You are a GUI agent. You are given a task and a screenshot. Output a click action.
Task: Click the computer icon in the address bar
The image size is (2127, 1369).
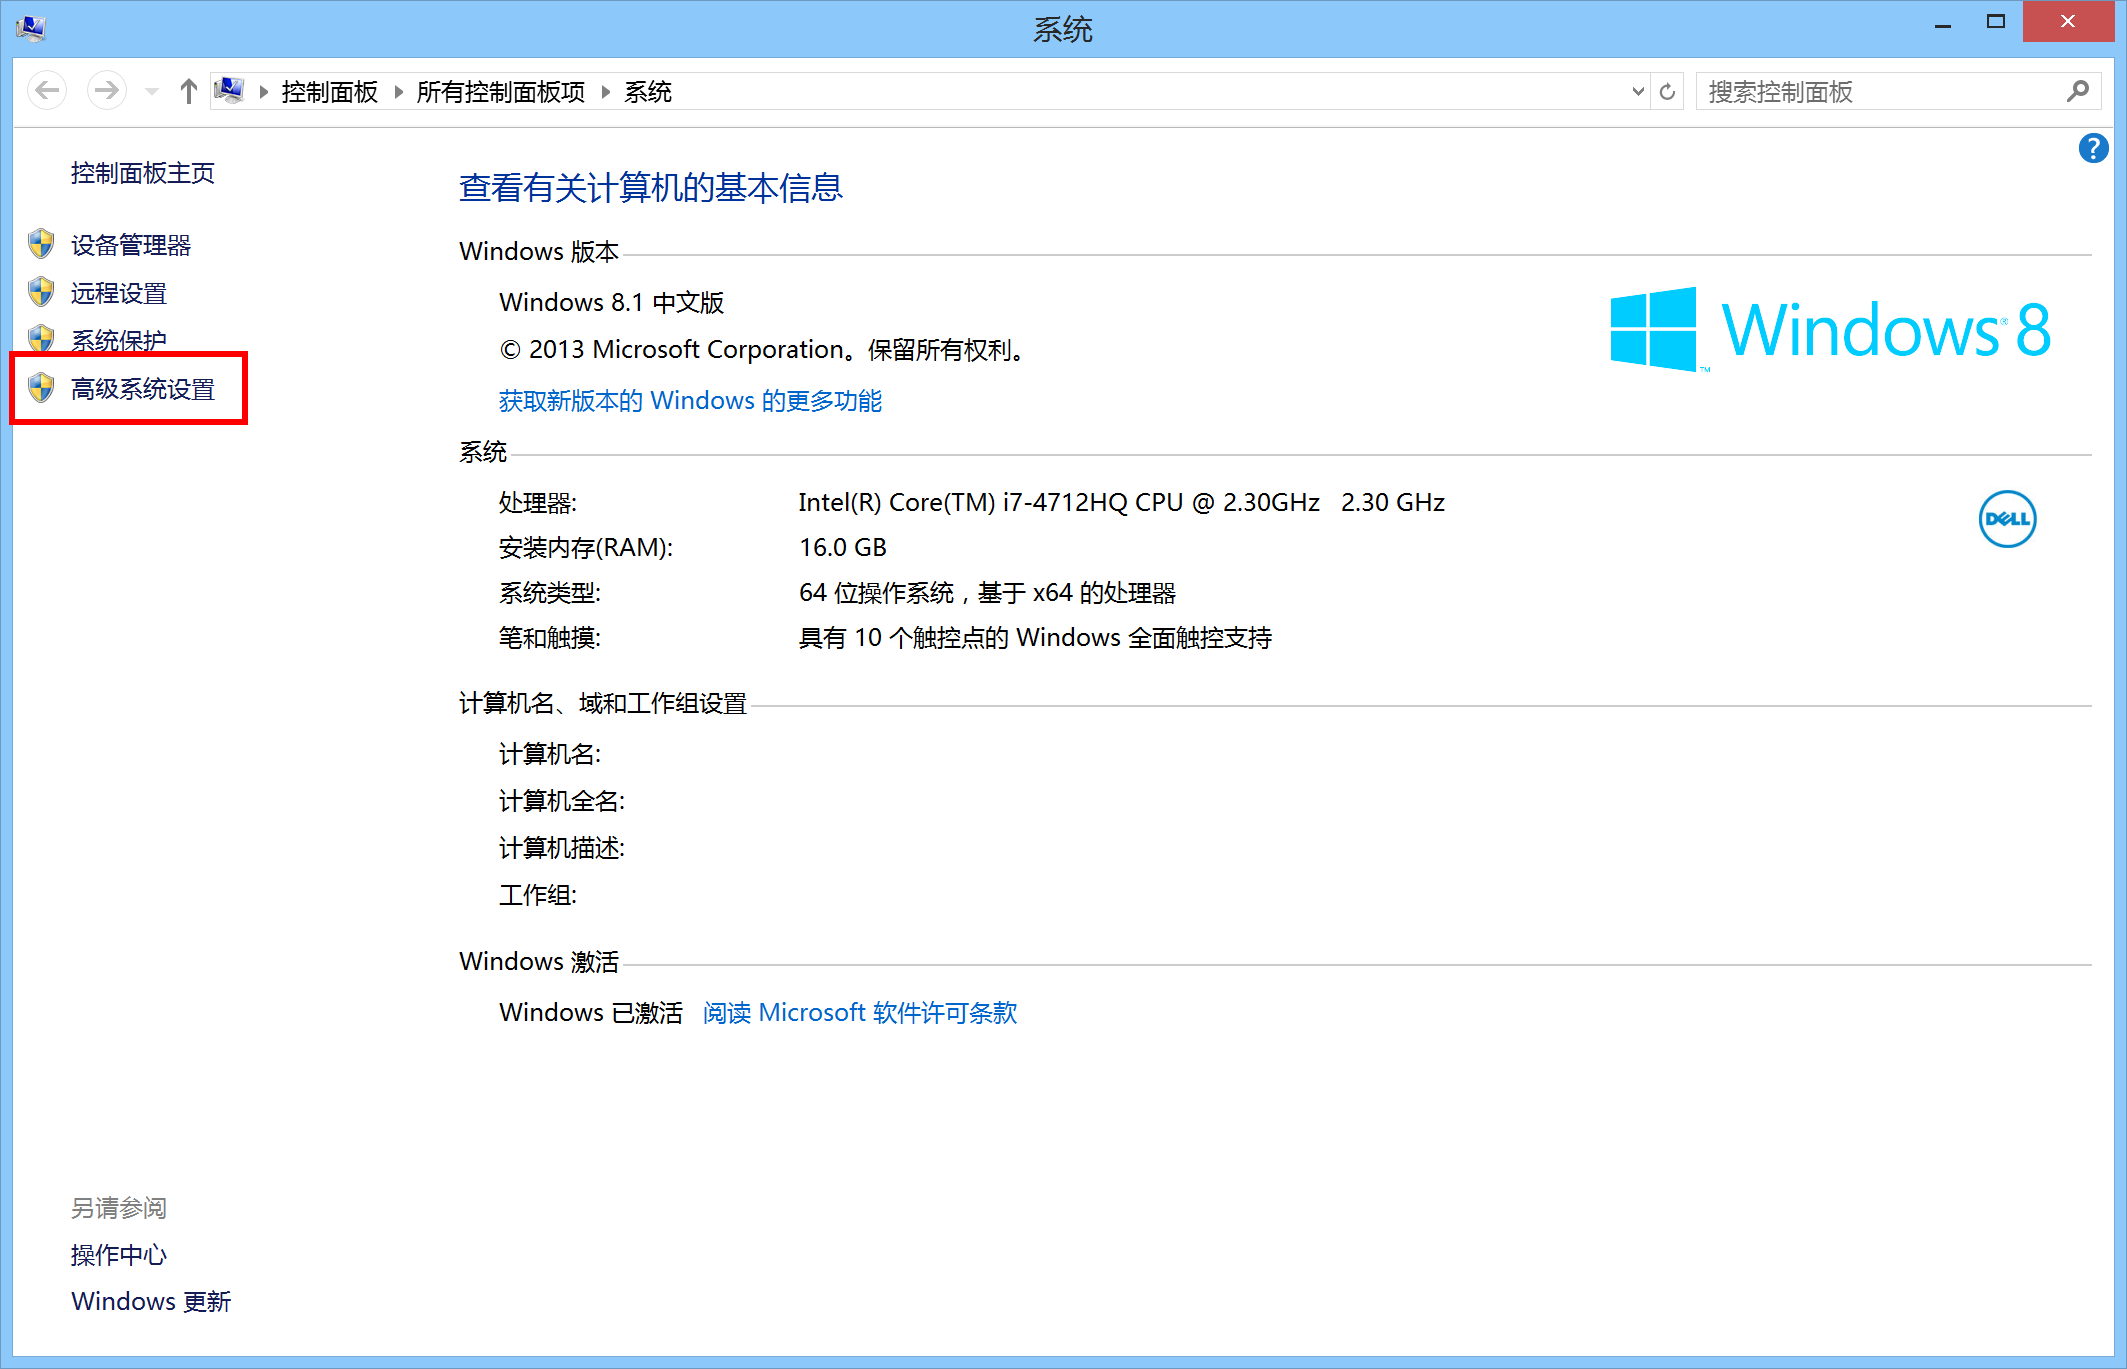[x=229, y=91]
